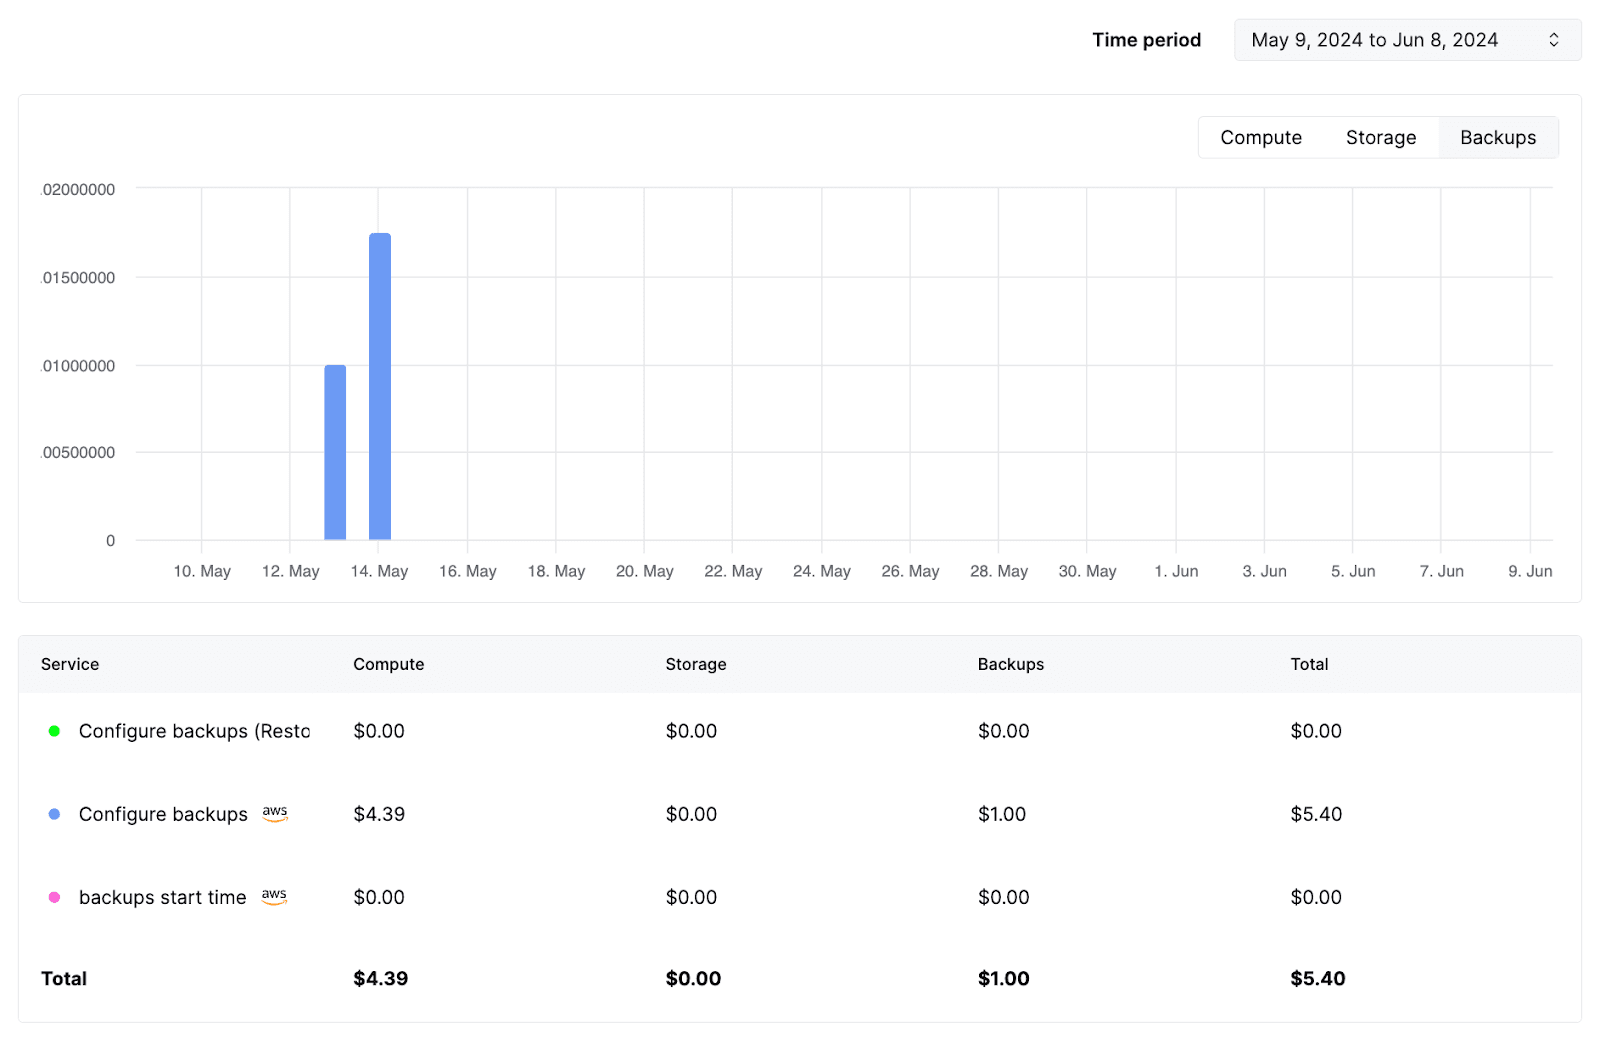Click the Total column header
The width and height of the screenshot is (1600, 1038).
click(x=1309, y=664)
